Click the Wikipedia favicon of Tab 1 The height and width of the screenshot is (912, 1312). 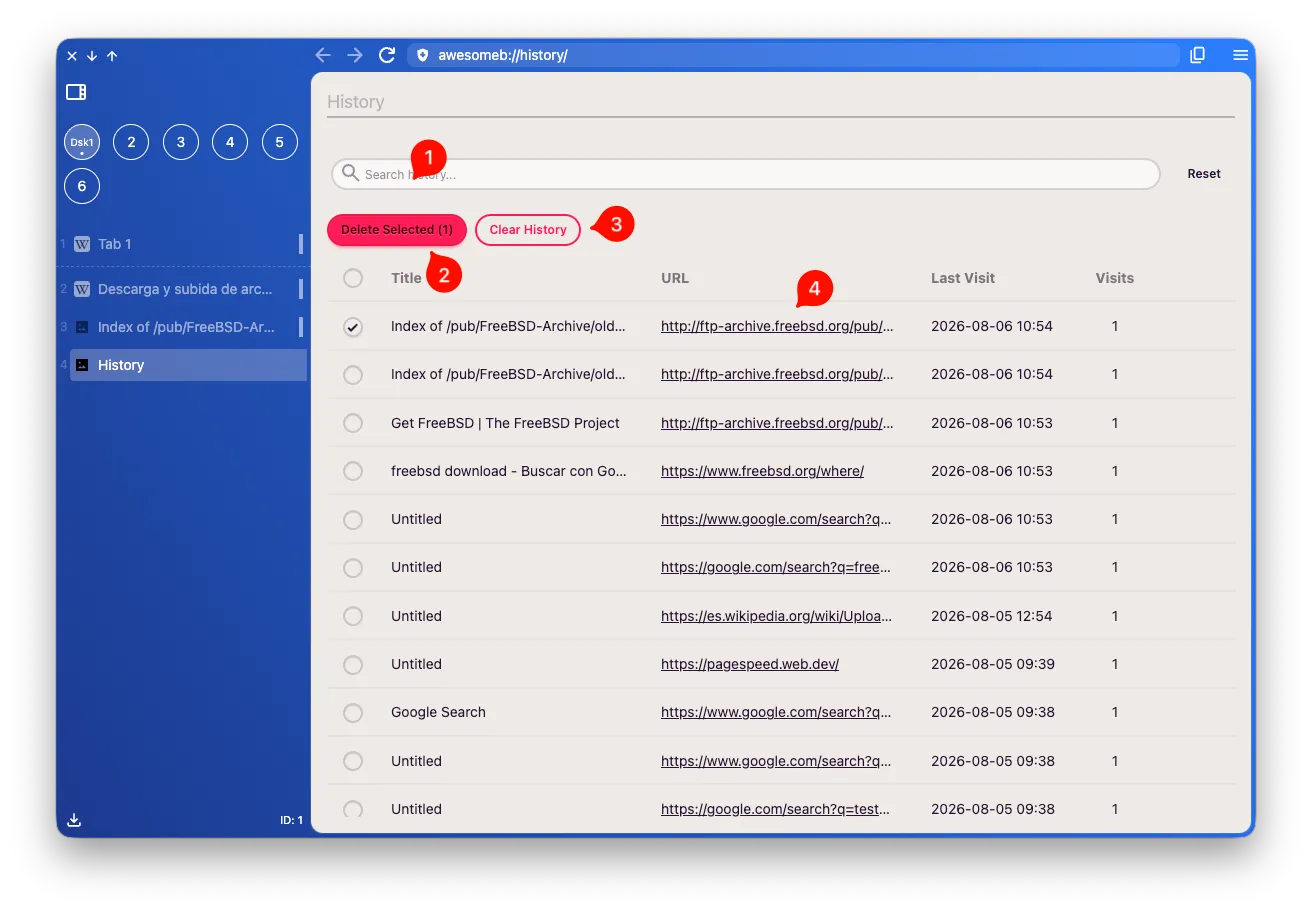[x=82, y=244]
